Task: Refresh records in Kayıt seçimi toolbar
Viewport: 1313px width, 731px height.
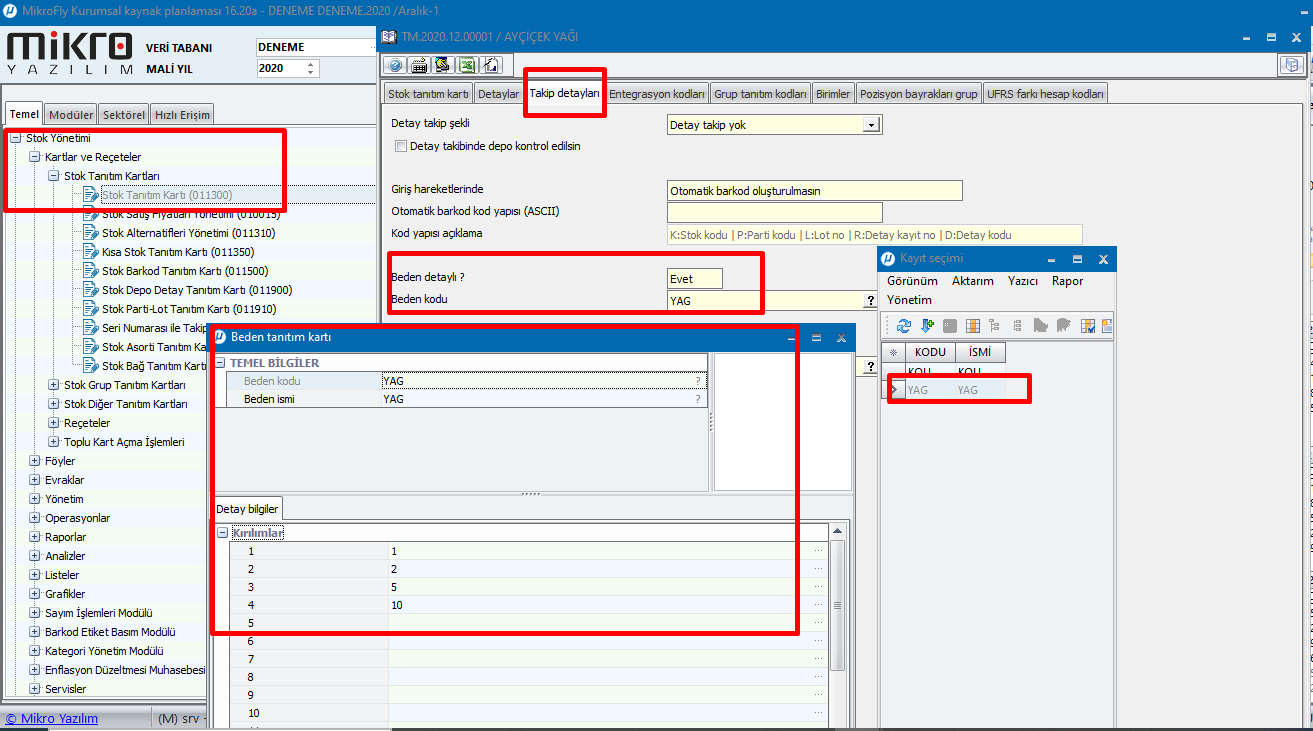Action: point(904,326)
